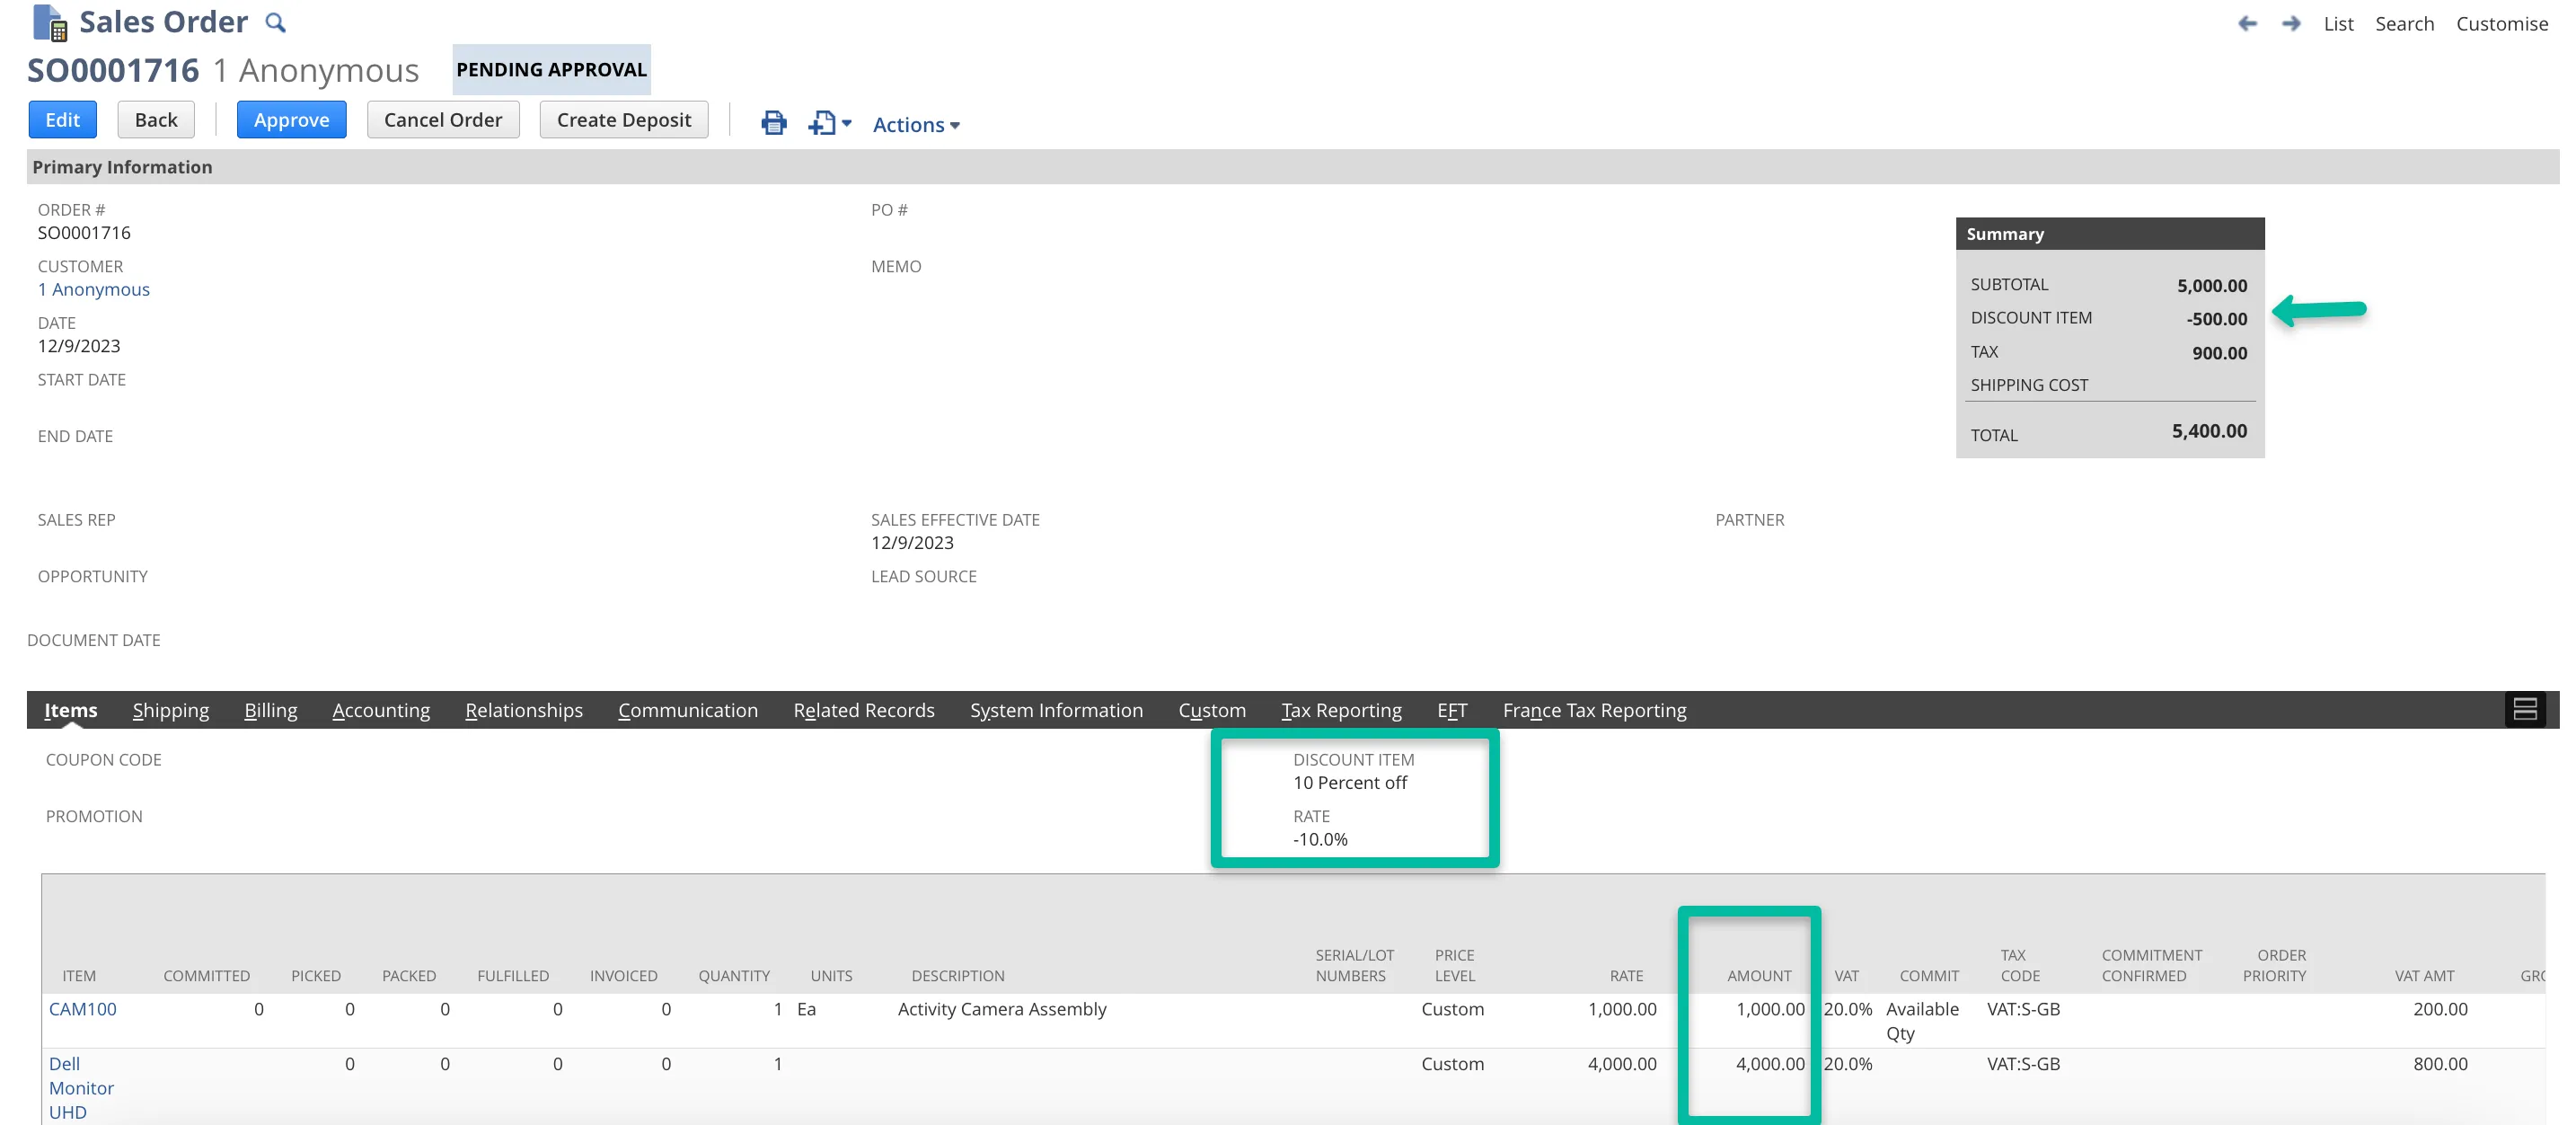This screenshot has height=1125, width=2576.
Task: Open the Search link in header
Action: [x=2404, y=23]
